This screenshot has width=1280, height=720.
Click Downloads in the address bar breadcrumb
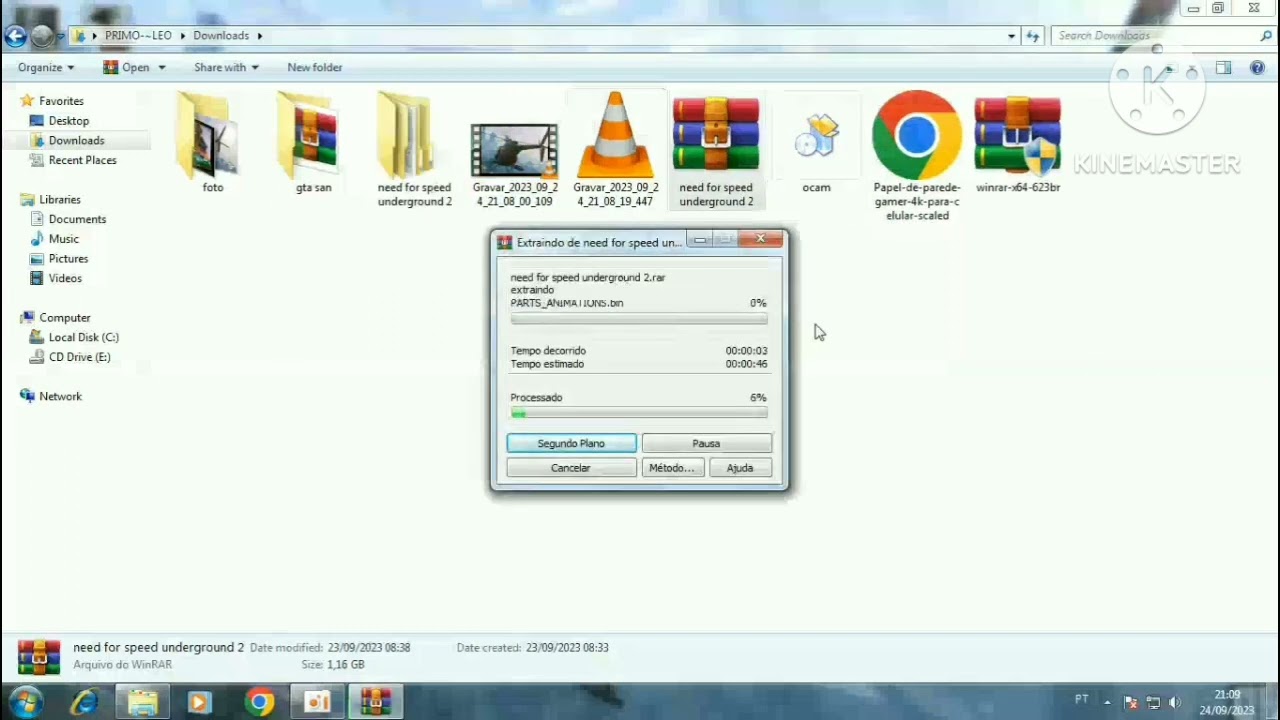point(221,36)
